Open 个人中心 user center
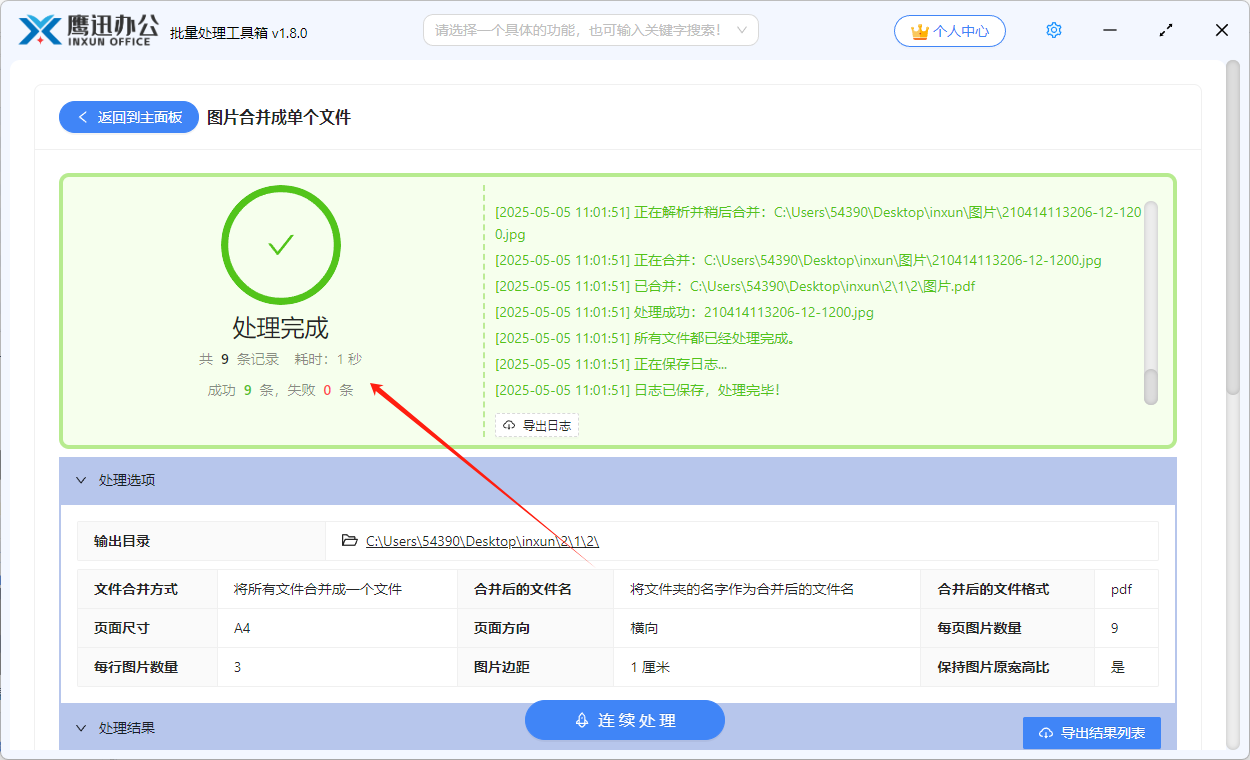This screenshot has width=1250, height=760. click(949, 31)
